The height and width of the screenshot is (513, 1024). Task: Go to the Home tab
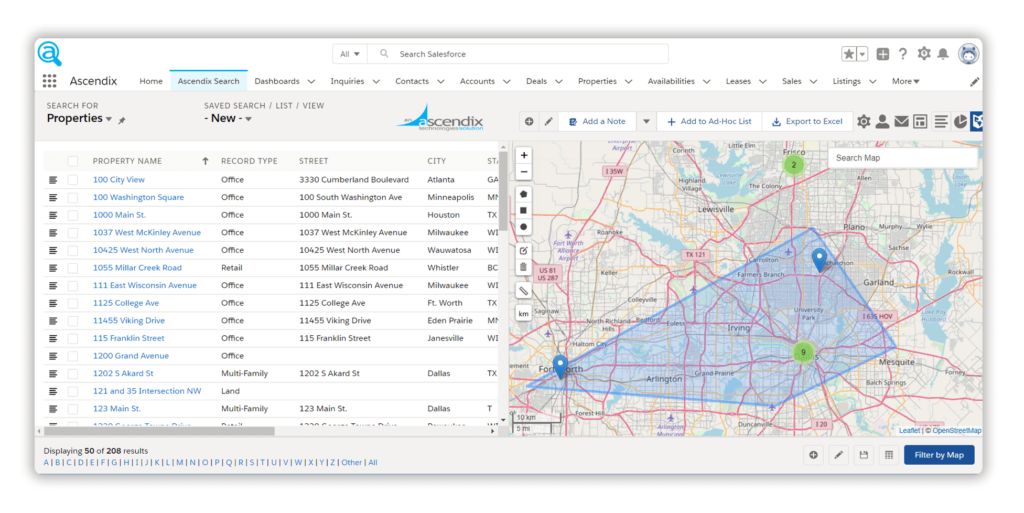pos(151,82)
